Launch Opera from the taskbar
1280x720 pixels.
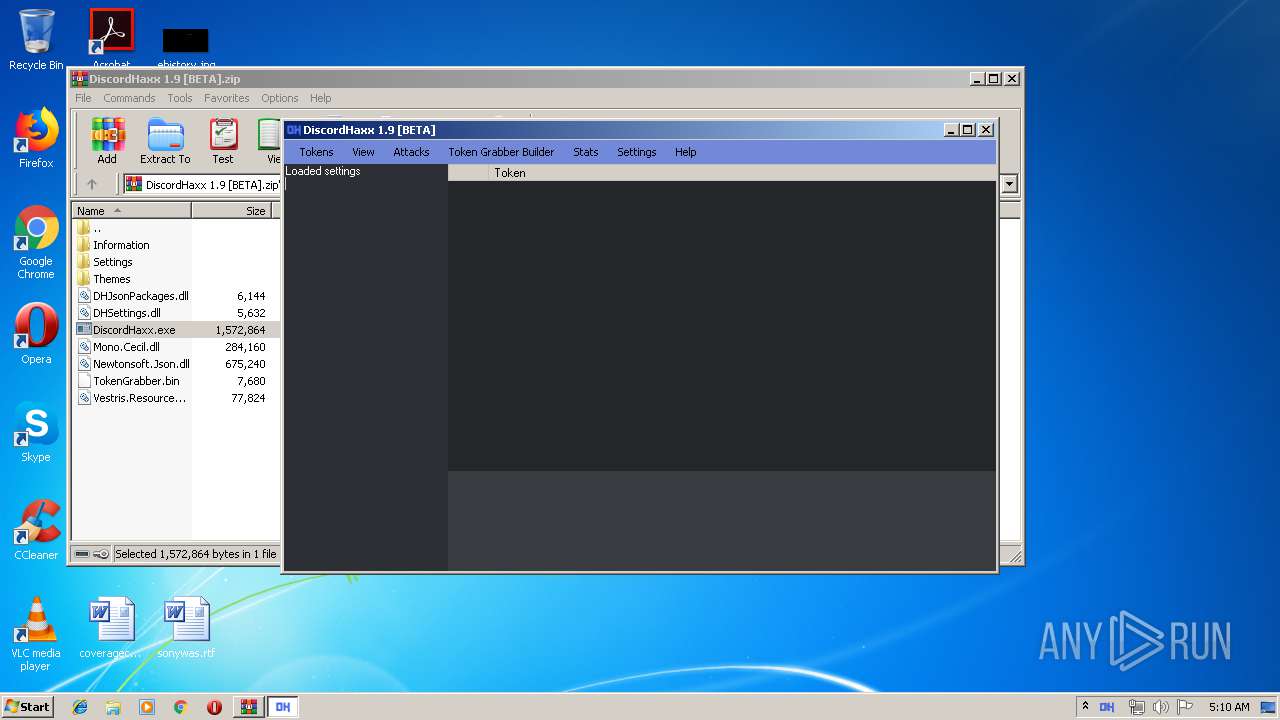(x=214, y=707)
